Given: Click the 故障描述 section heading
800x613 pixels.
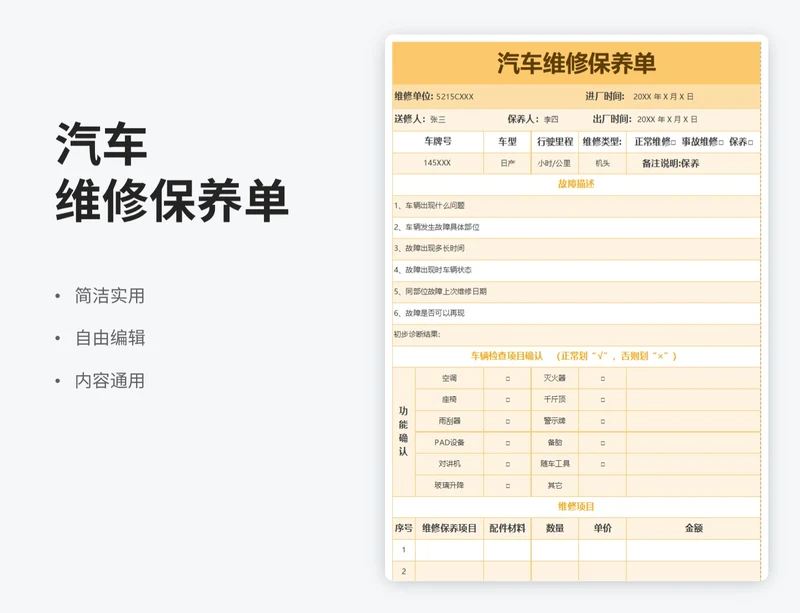Looking at the screenshot, I should (x=576, y=184).
